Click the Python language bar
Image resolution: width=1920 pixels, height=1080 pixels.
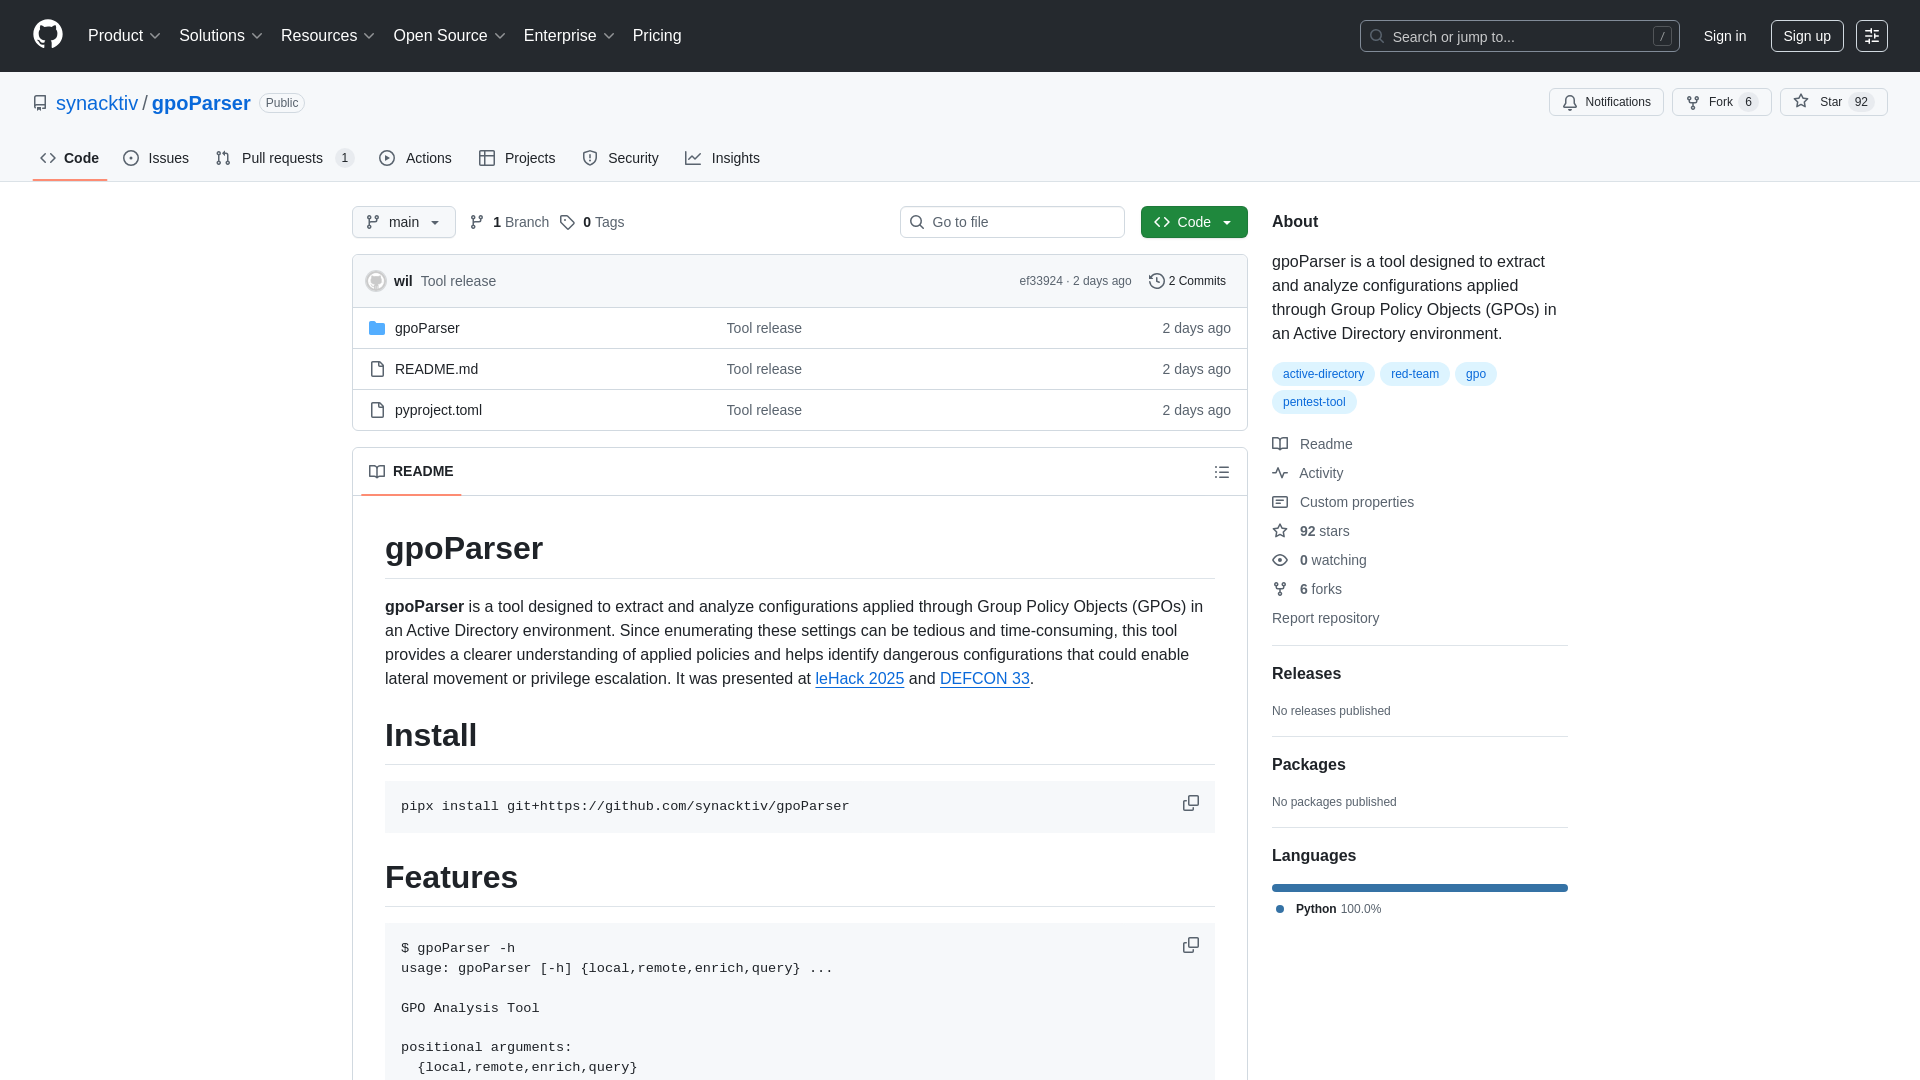coord(1420,888)
